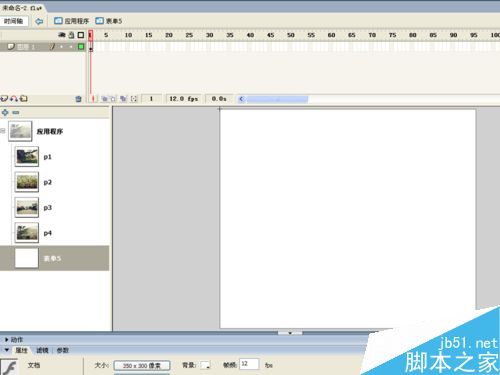The height and width of the screenshot is (375, 500).
Task: Click the 帧频 frame rate input field
Action: pos(249,364)
